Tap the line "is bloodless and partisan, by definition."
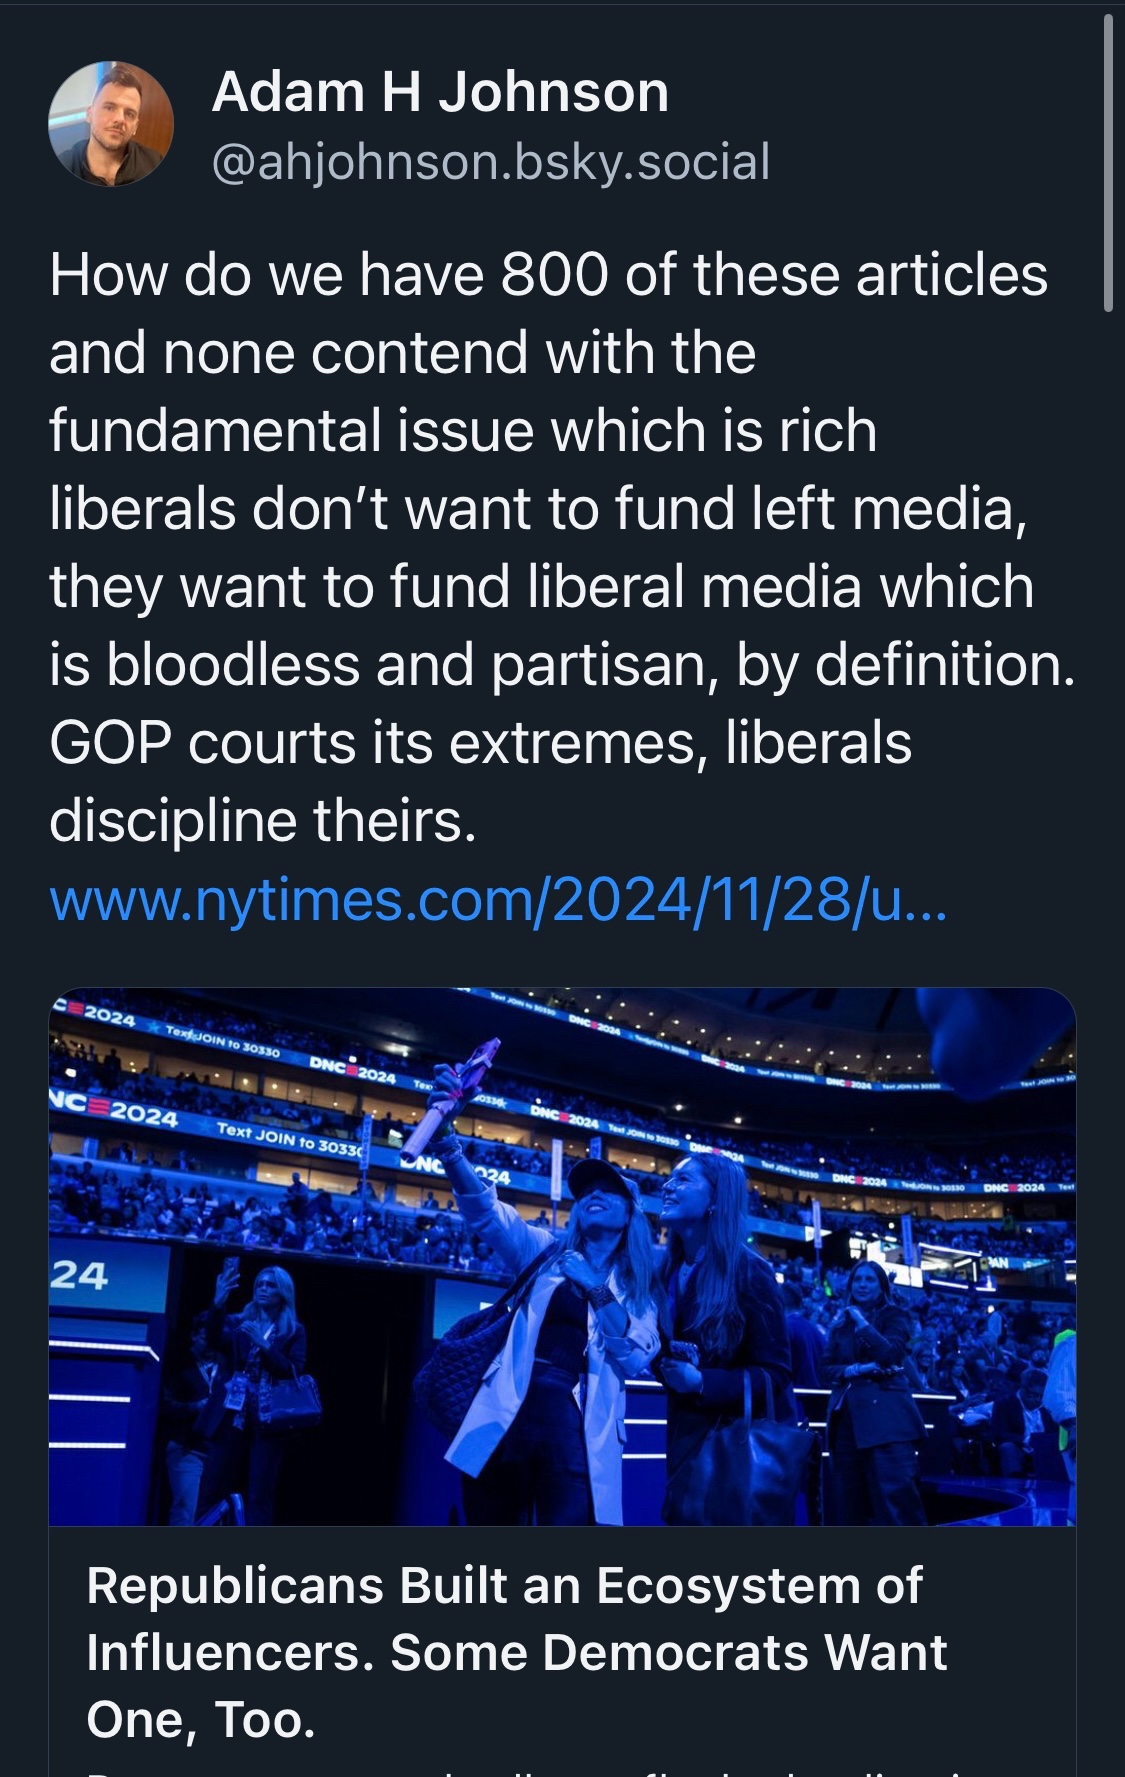The image size is (1125, 1777). (x=562, y=665)
